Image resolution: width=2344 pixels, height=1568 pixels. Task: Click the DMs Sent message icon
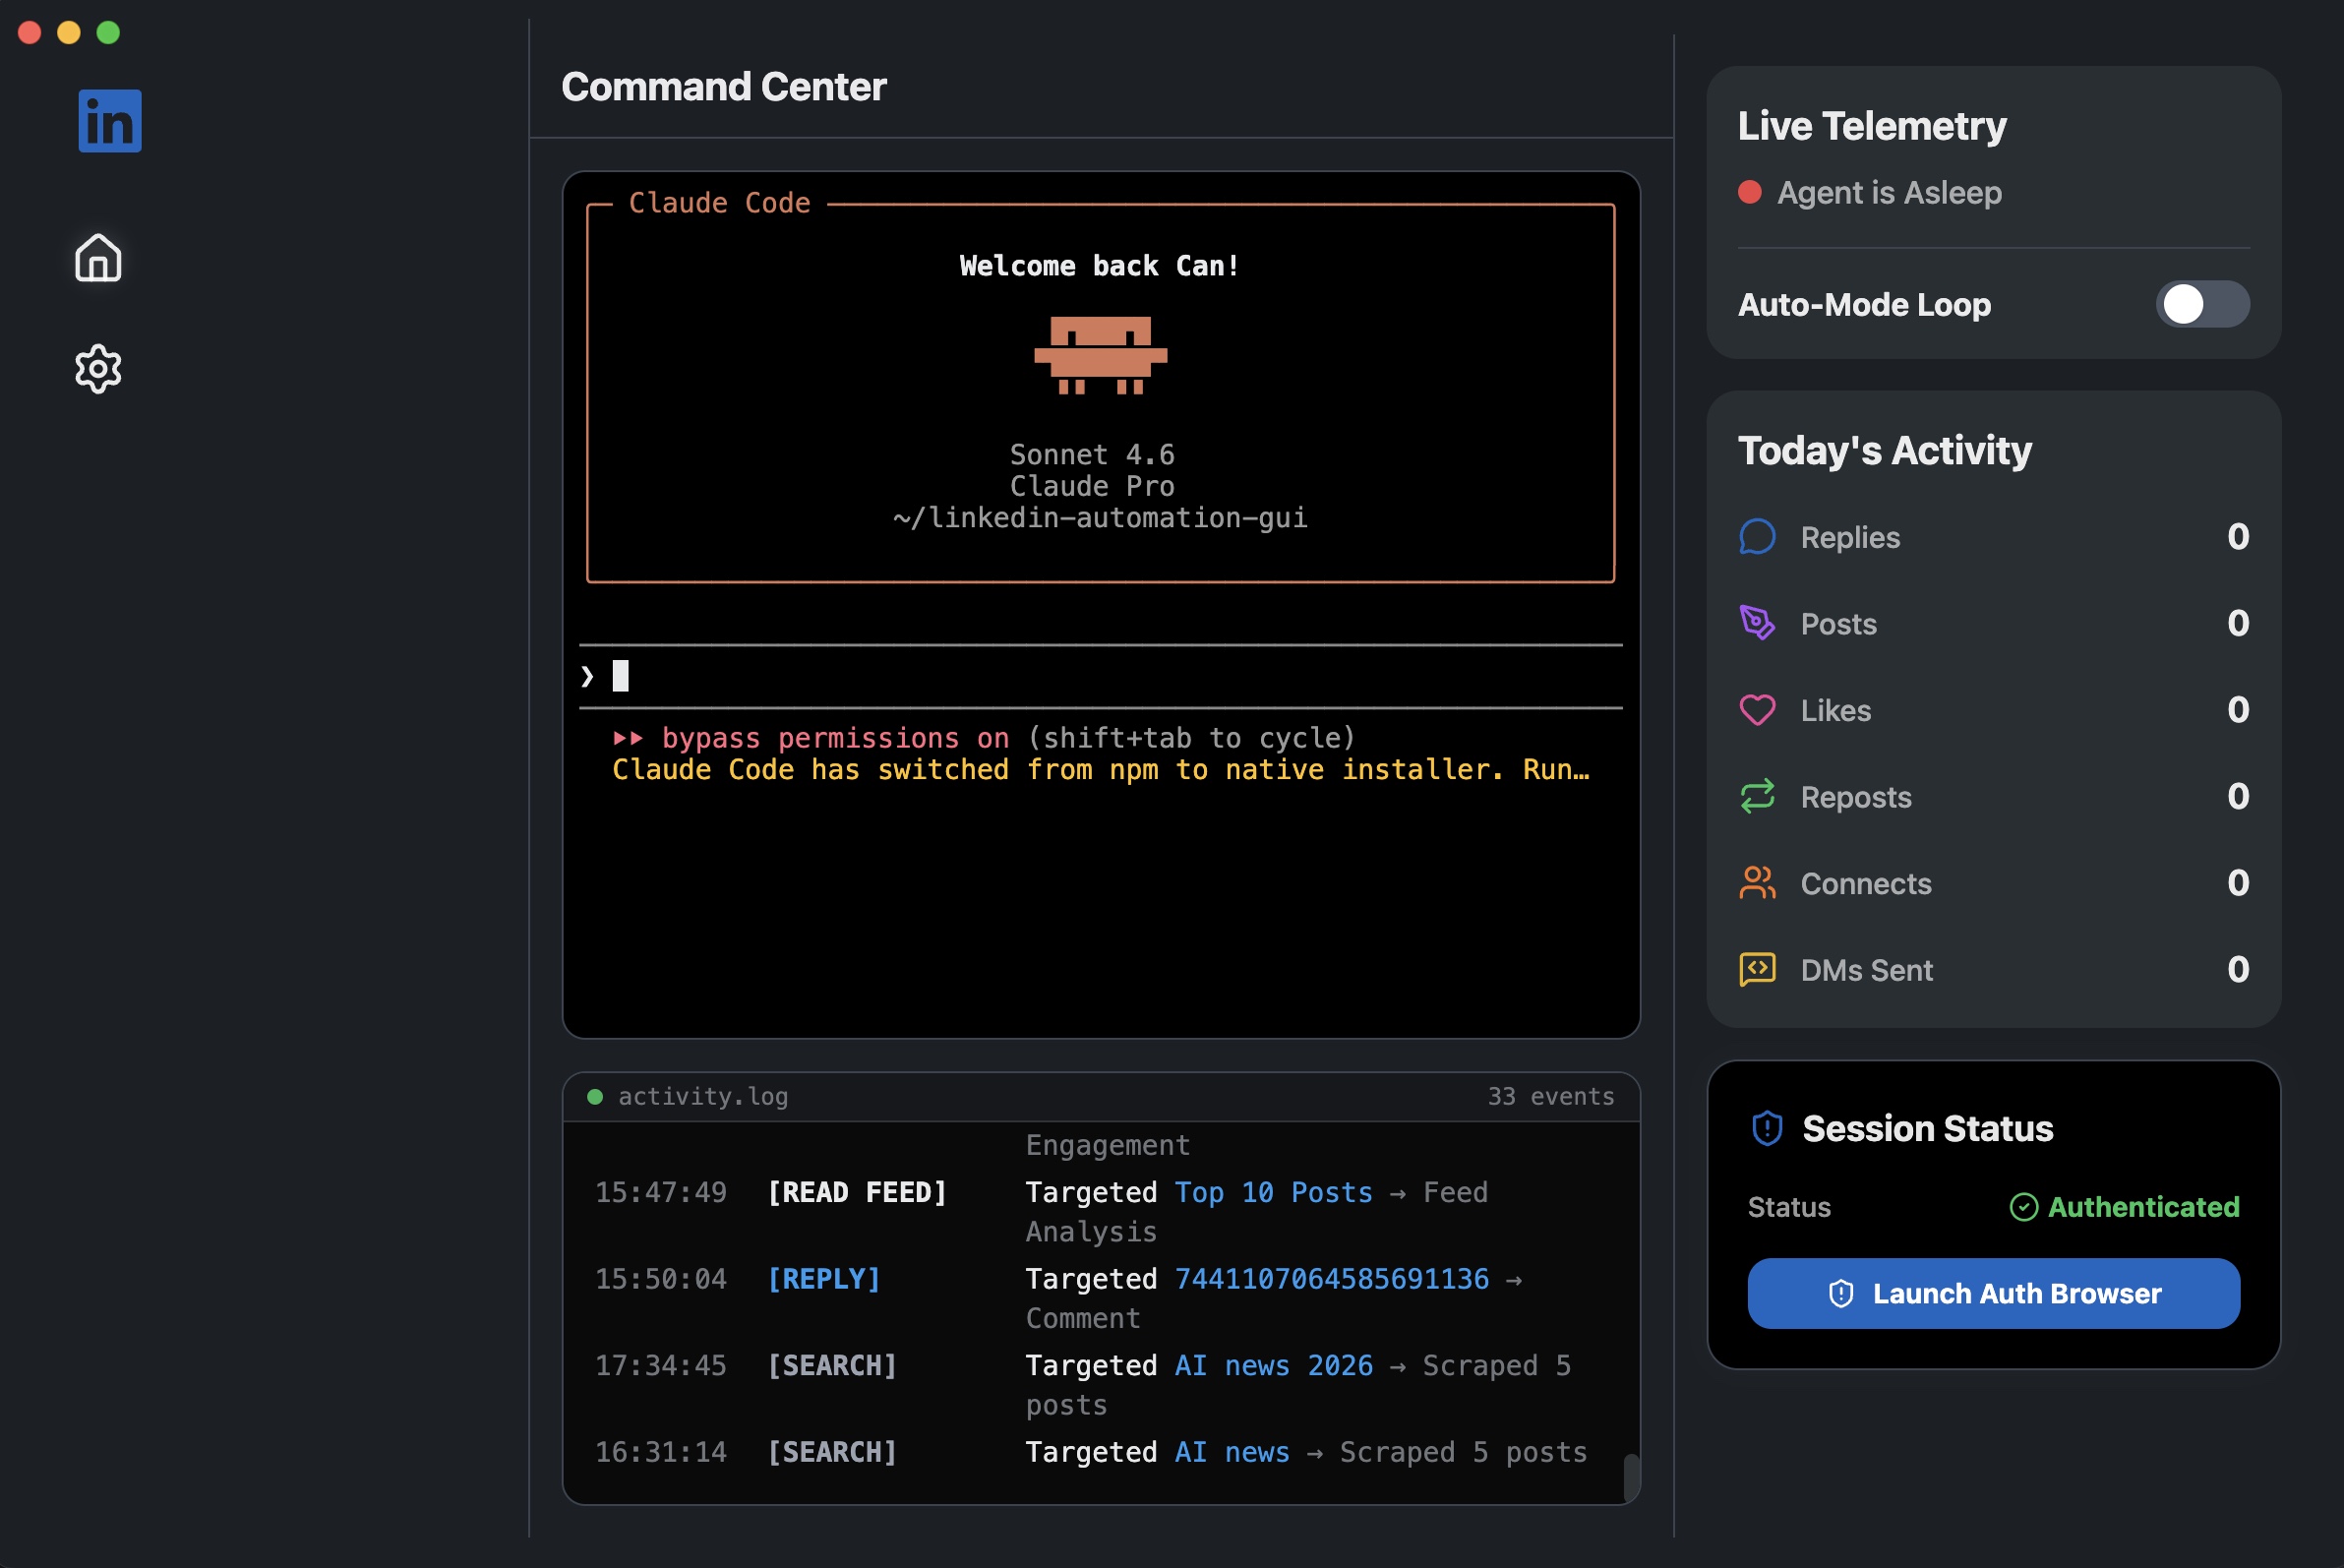pos(1758,969)
